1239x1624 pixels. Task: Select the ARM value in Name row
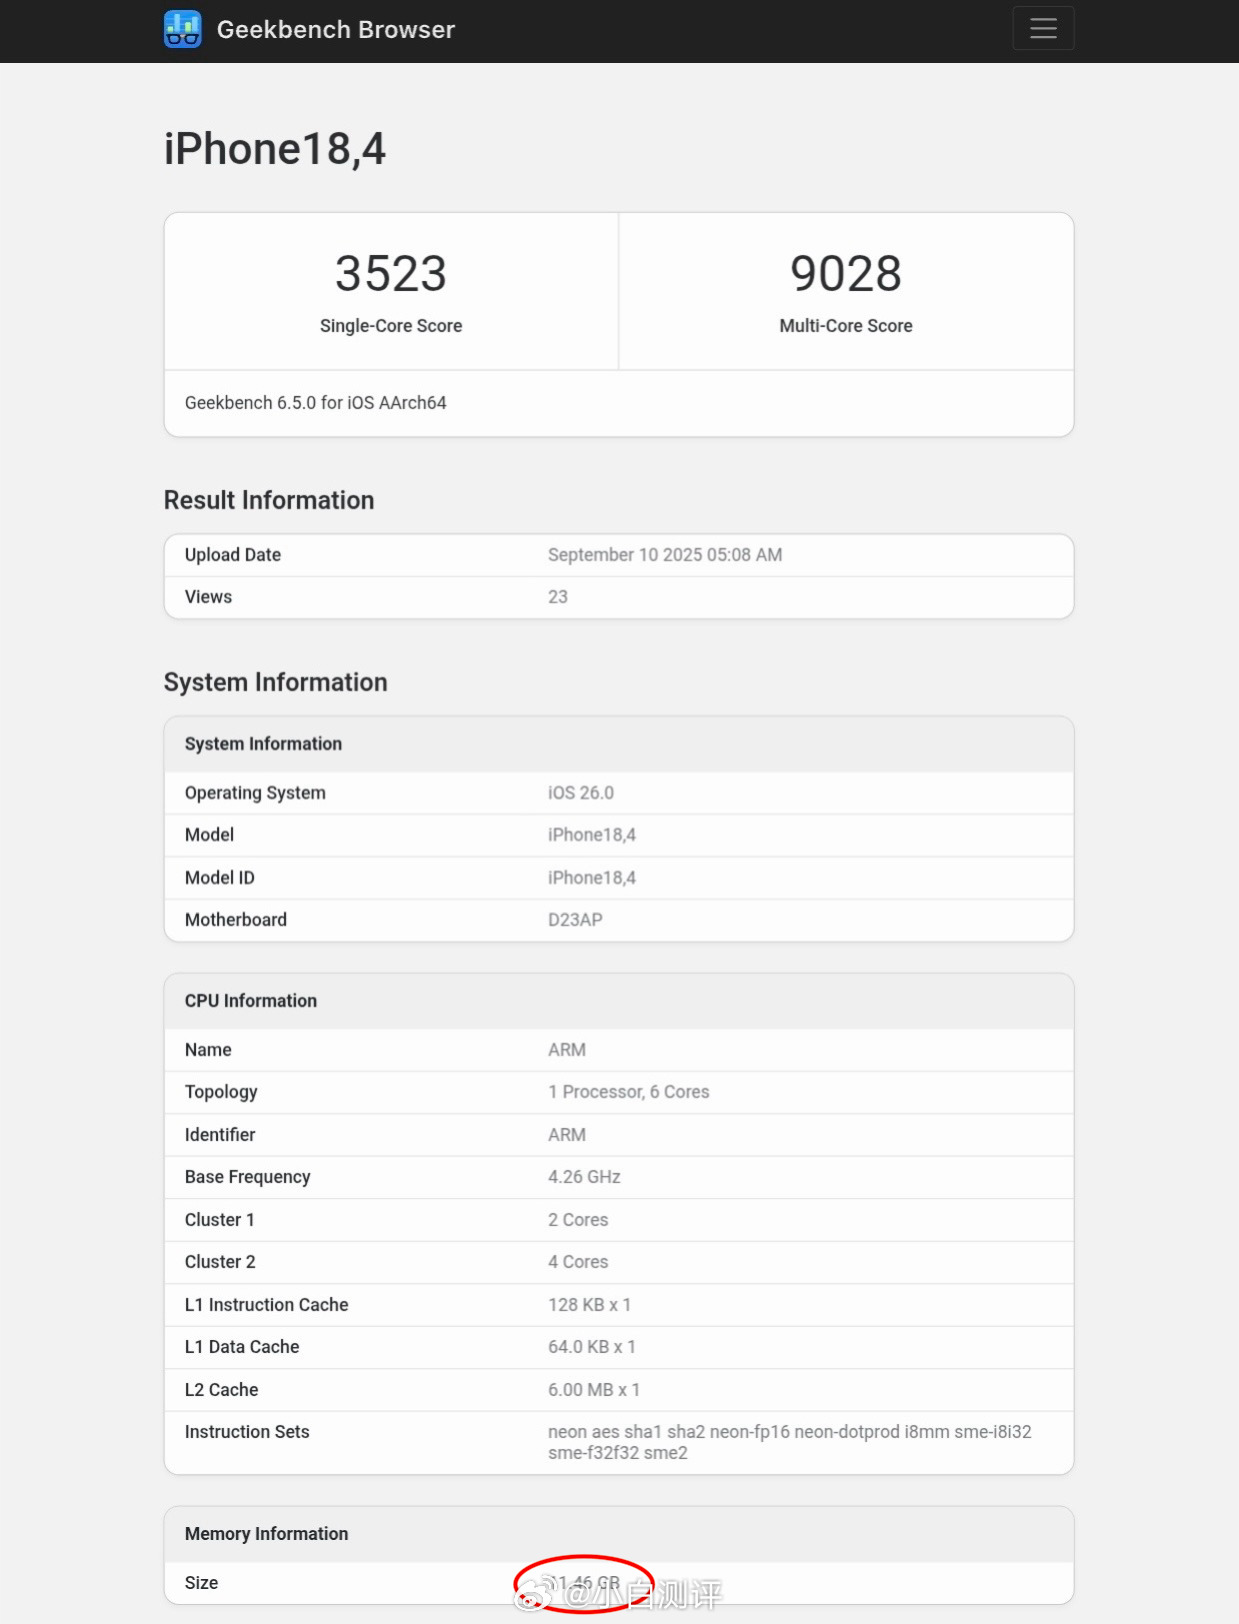pyautogui.click(x=567, y=1050)
